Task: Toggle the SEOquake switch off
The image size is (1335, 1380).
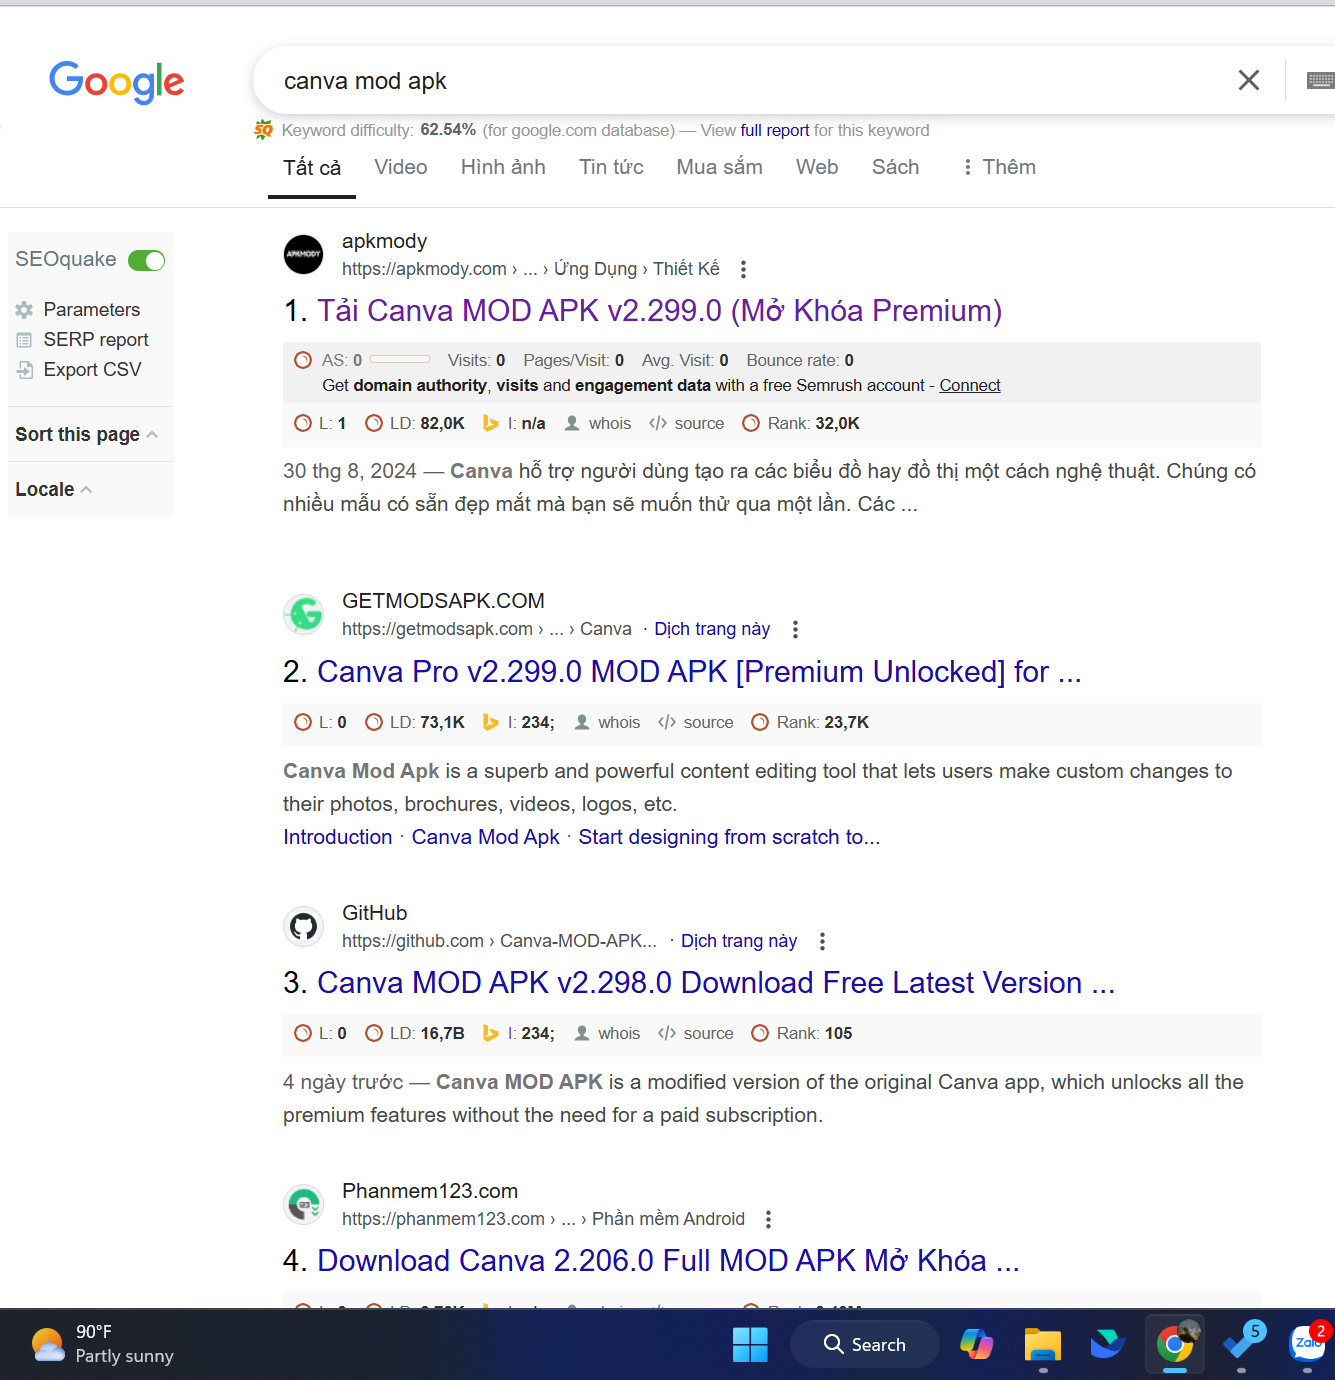Action: (x=147, y=260)
